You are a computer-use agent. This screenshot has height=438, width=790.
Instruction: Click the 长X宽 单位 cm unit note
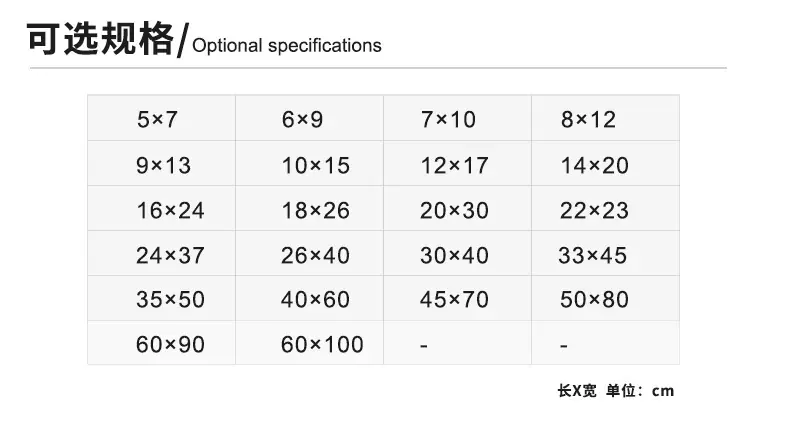pos(616,391)
